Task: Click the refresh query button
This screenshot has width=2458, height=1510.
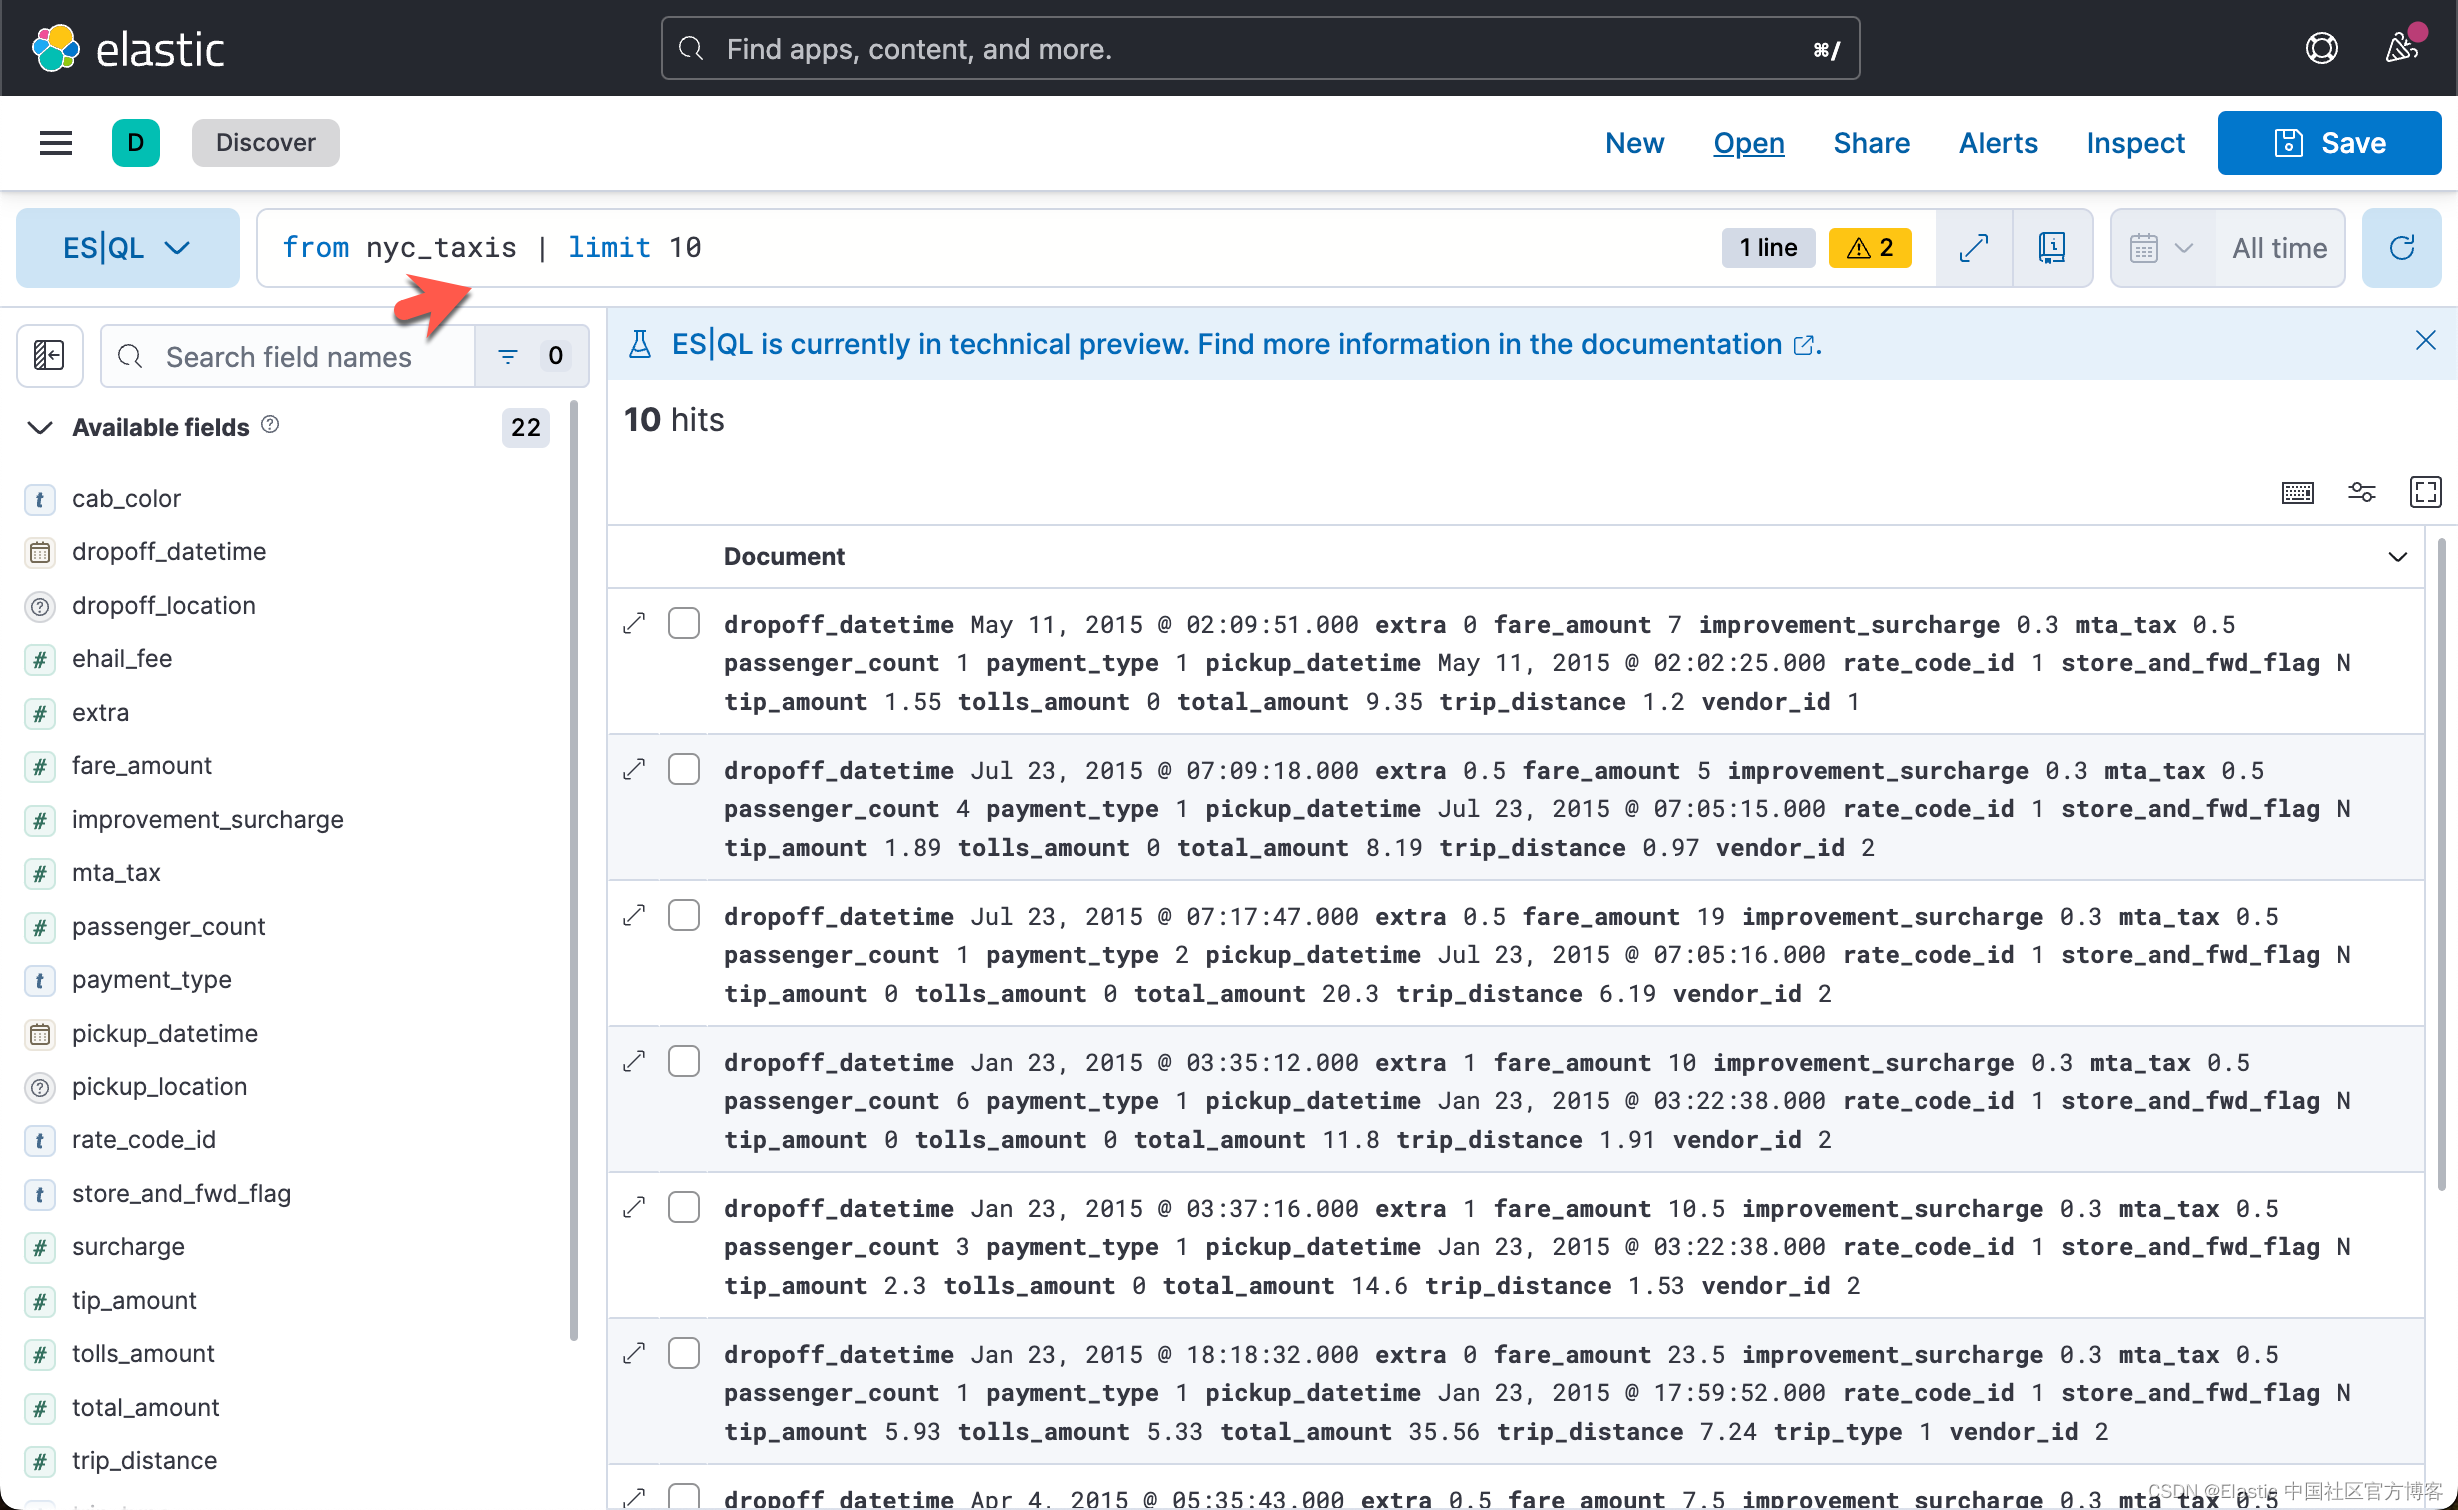Action: pos(2401,248)
